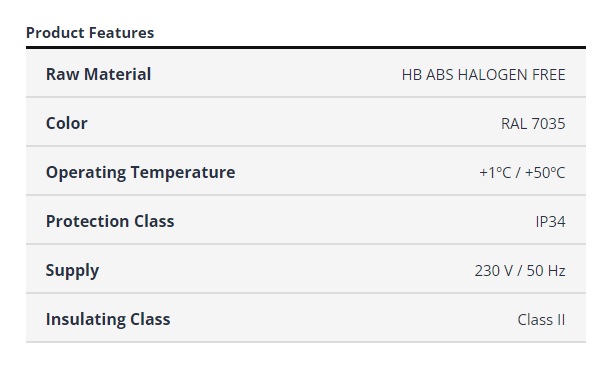Click the RAL 7035 color value
The width and height of the screenshot is (602, 370).
(533, 124)
